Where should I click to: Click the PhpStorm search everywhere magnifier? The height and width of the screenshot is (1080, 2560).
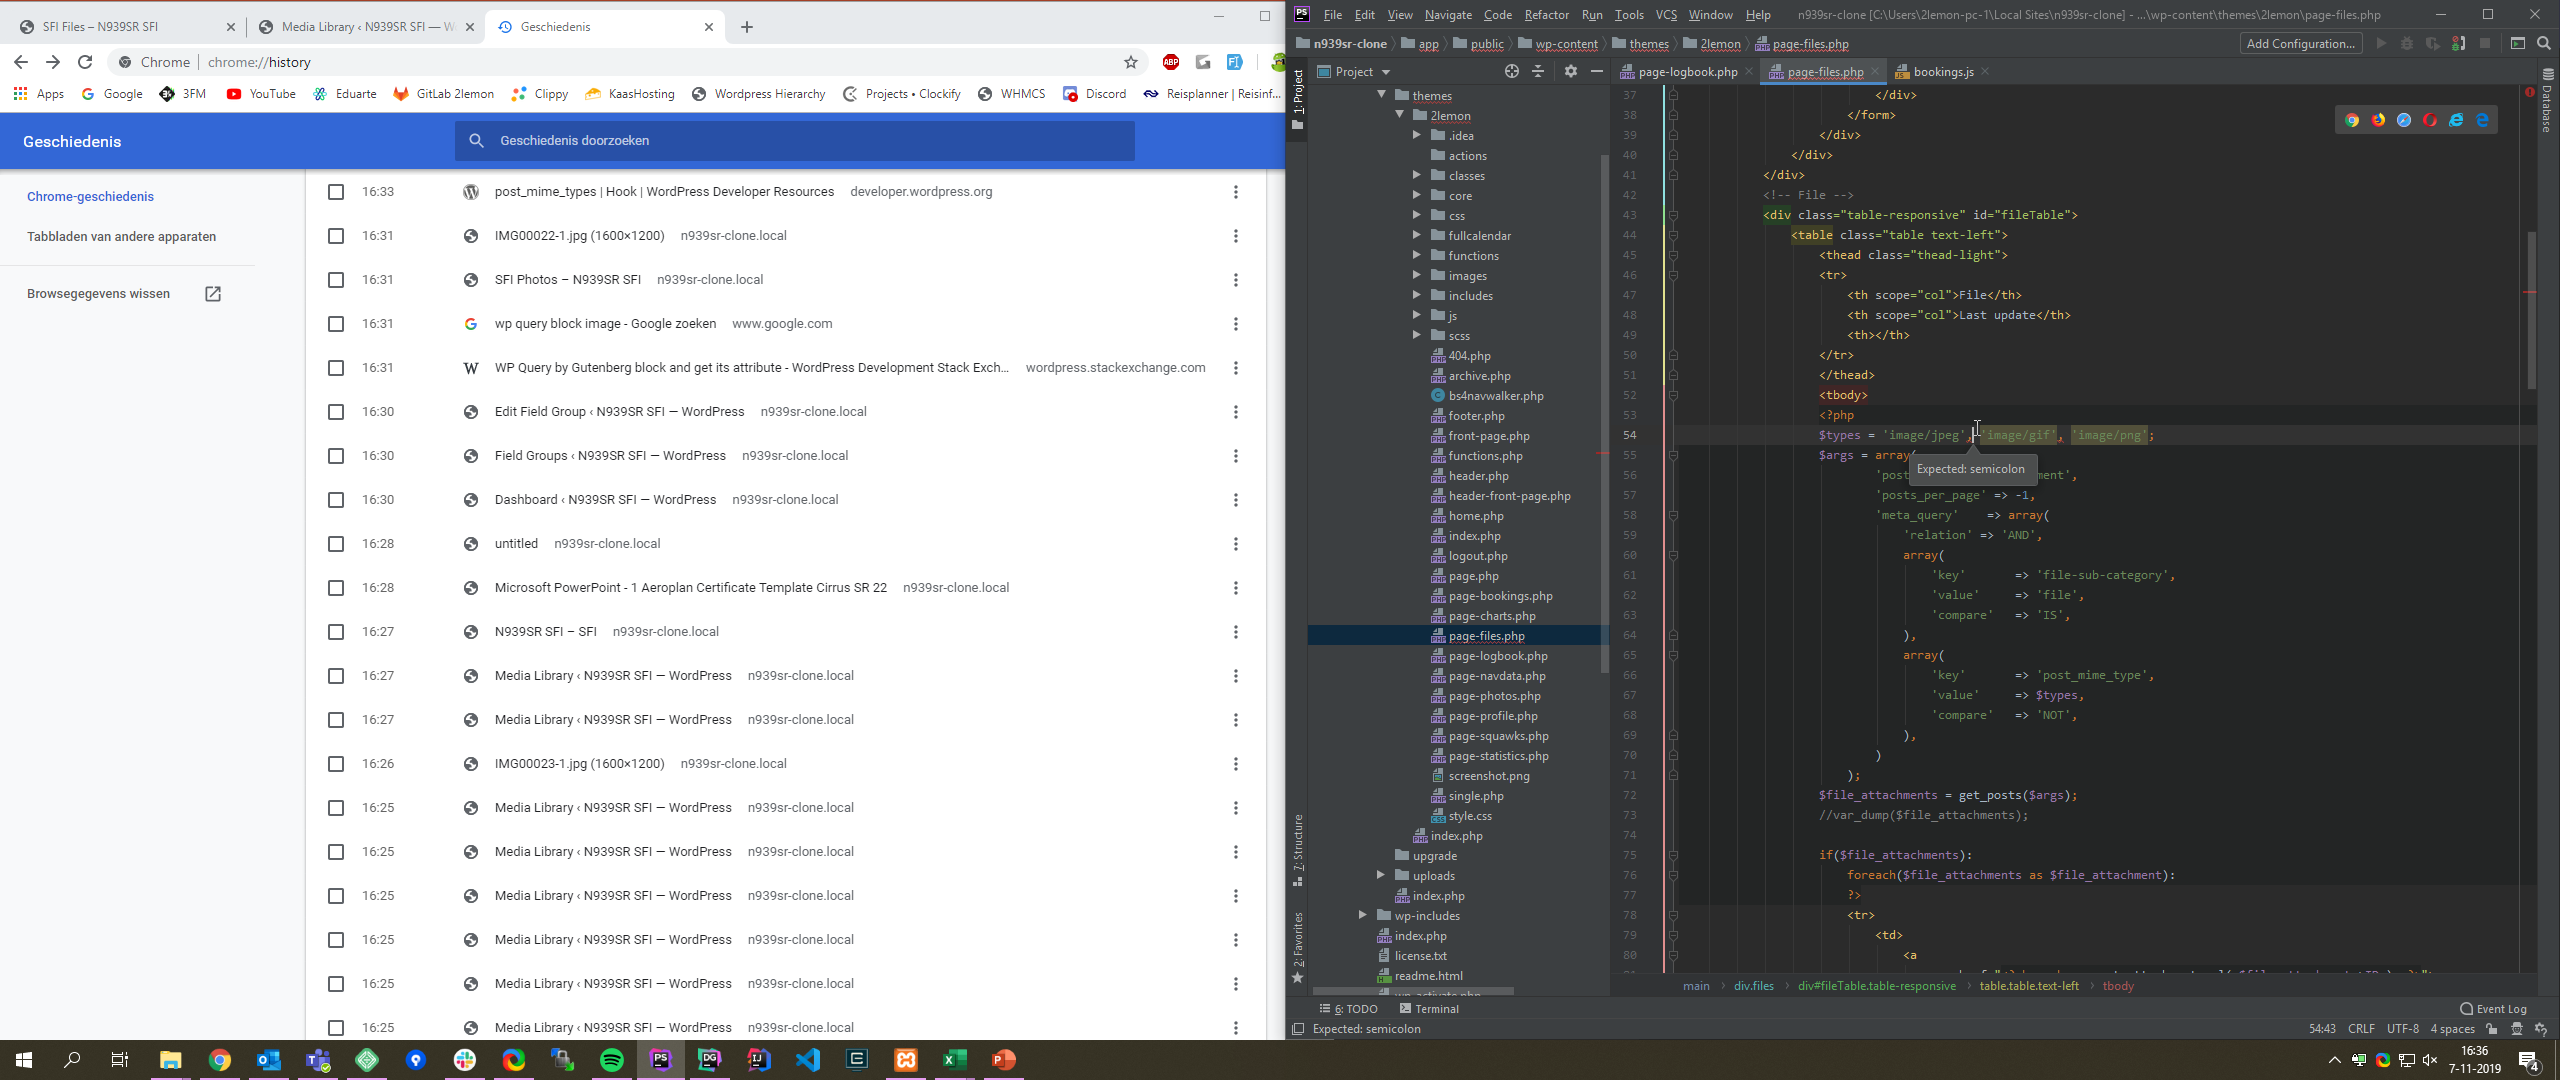(x=2543, y=43)
